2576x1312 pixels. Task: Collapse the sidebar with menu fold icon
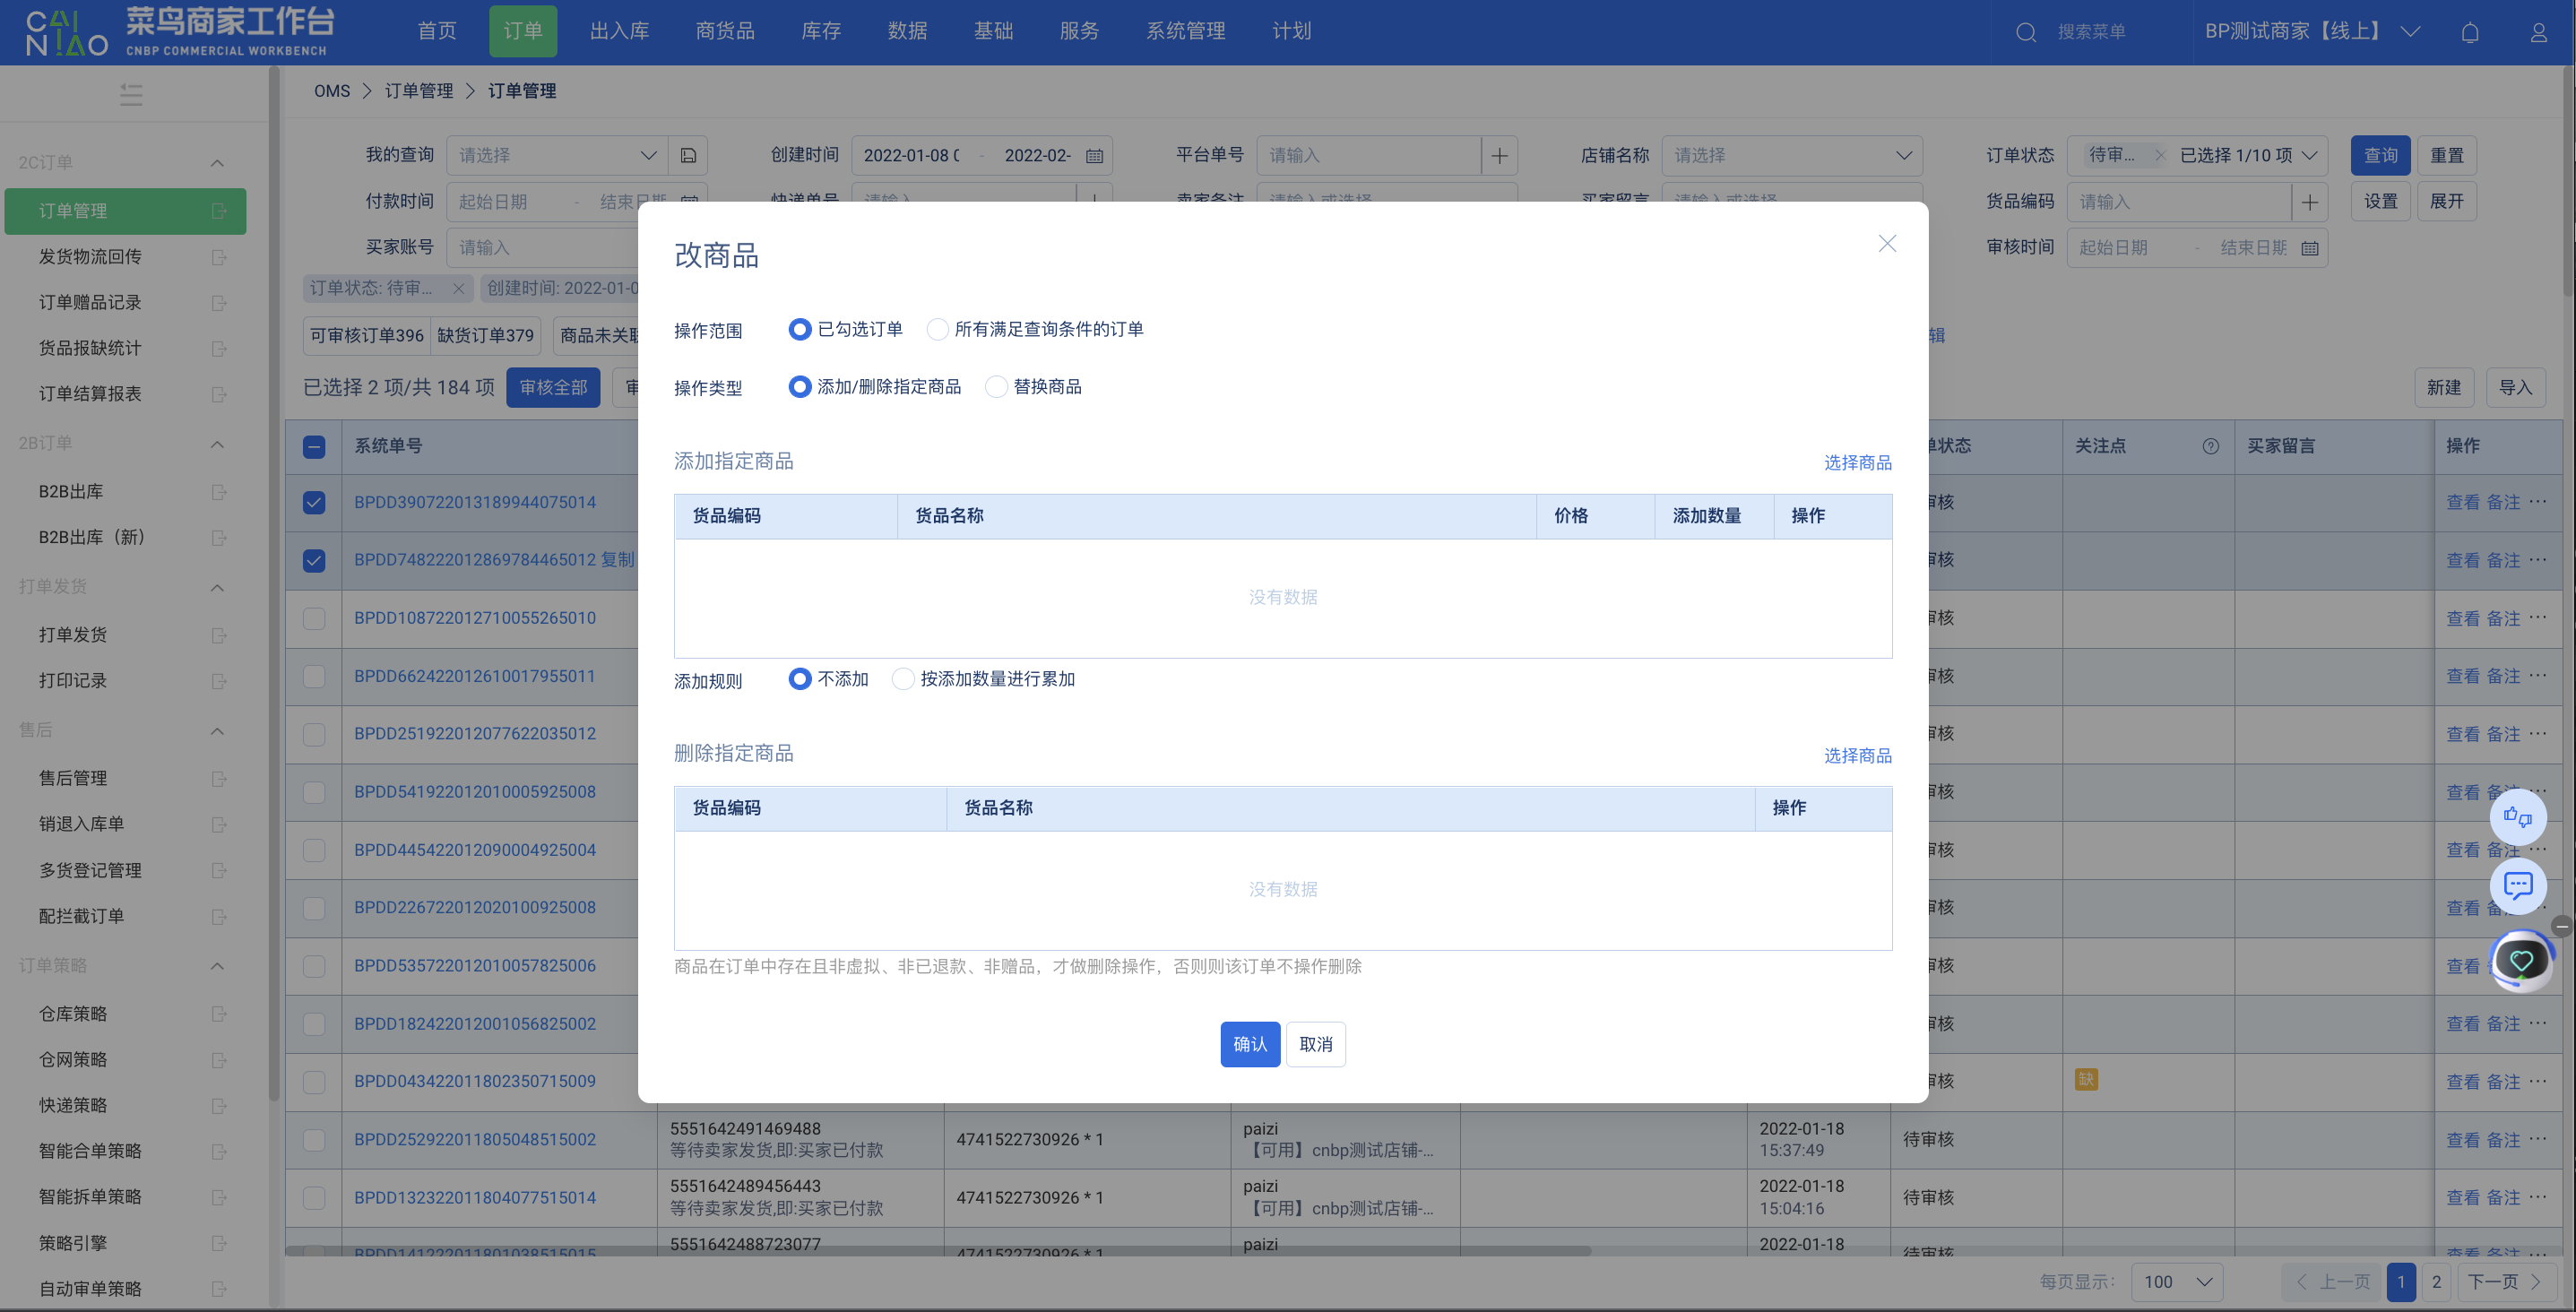point(131,95)
